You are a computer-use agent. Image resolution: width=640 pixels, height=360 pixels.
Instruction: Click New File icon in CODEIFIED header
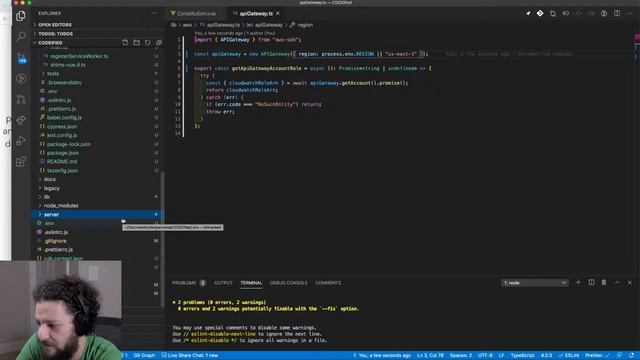[125, 42]
